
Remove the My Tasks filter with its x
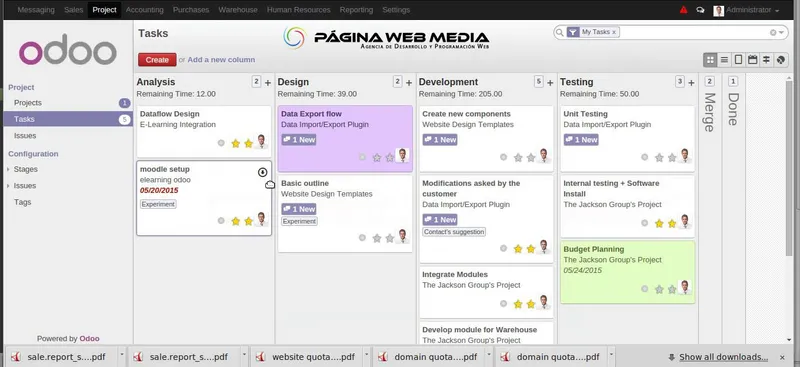[x=614, y=32]
